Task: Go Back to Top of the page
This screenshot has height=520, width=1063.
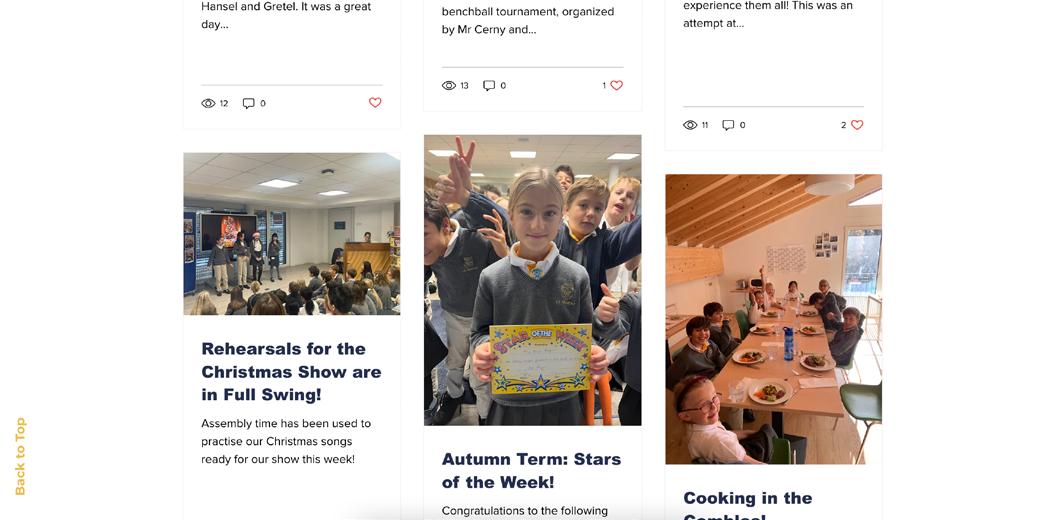Action: (20, 456)
